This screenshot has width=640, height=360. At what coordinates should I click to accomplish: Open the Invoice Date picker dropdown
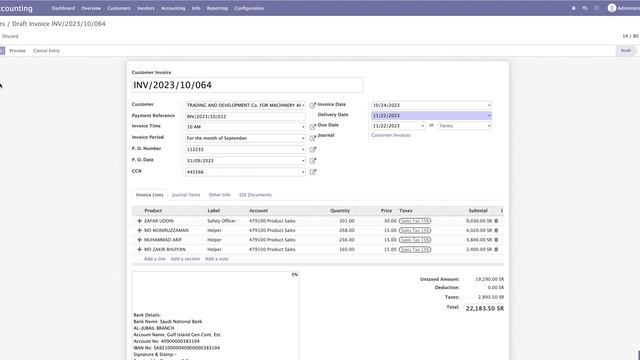489,105
